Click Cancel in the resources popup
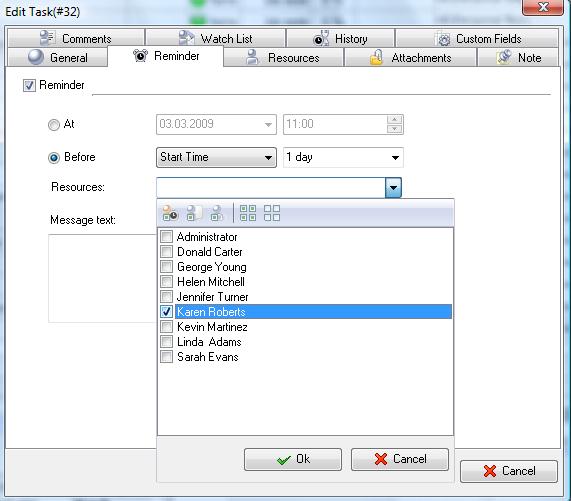Image resolution: width=571 pixels, height=501 pixels. 400,459
